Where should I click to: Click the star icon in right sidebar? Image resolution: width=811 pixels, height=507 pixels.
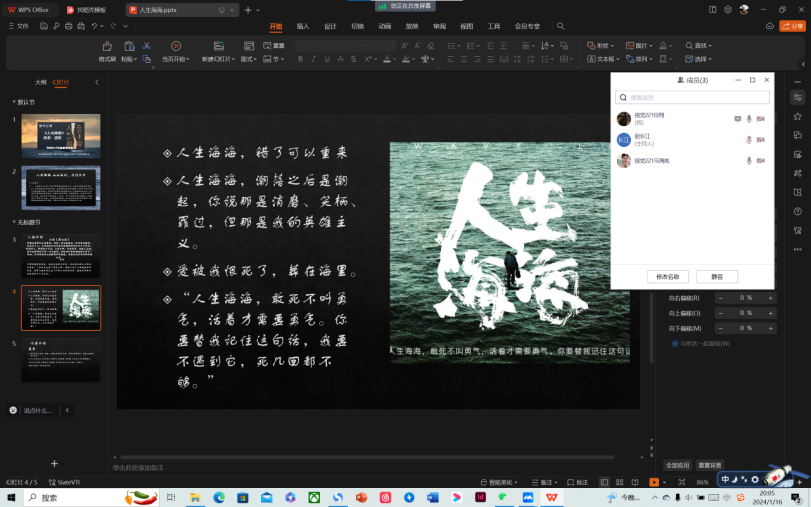[797, 117]
